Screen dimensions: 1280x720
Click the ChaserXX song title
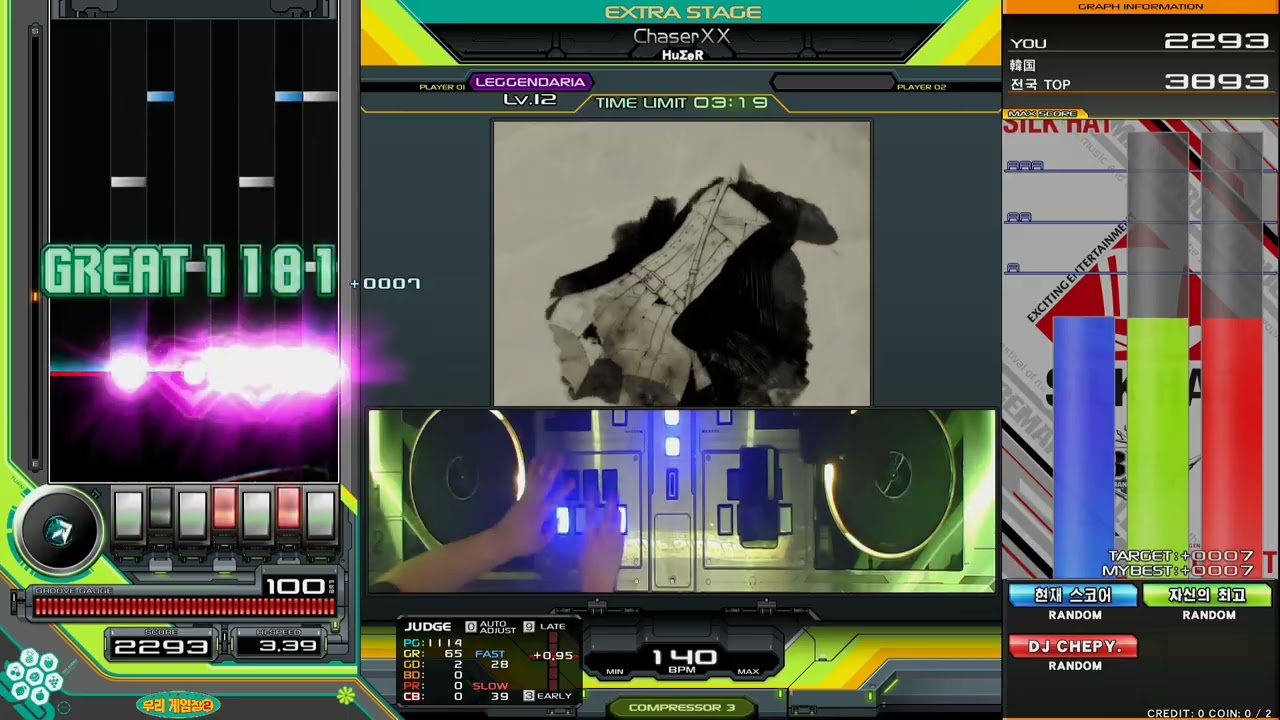pos(682,36)
